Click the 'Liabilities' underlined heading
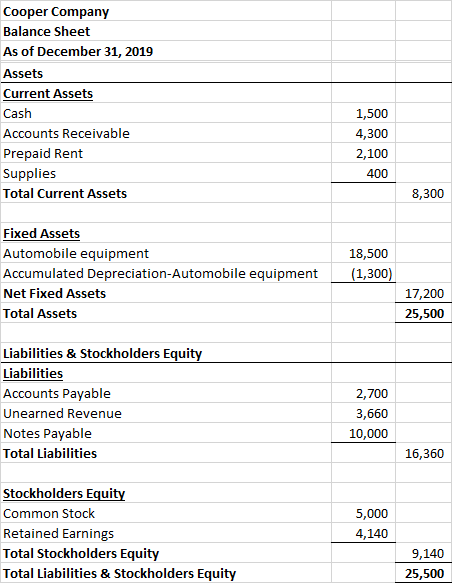Image resolution: width=452 pixels, height=583 pixels. [33, 374]
